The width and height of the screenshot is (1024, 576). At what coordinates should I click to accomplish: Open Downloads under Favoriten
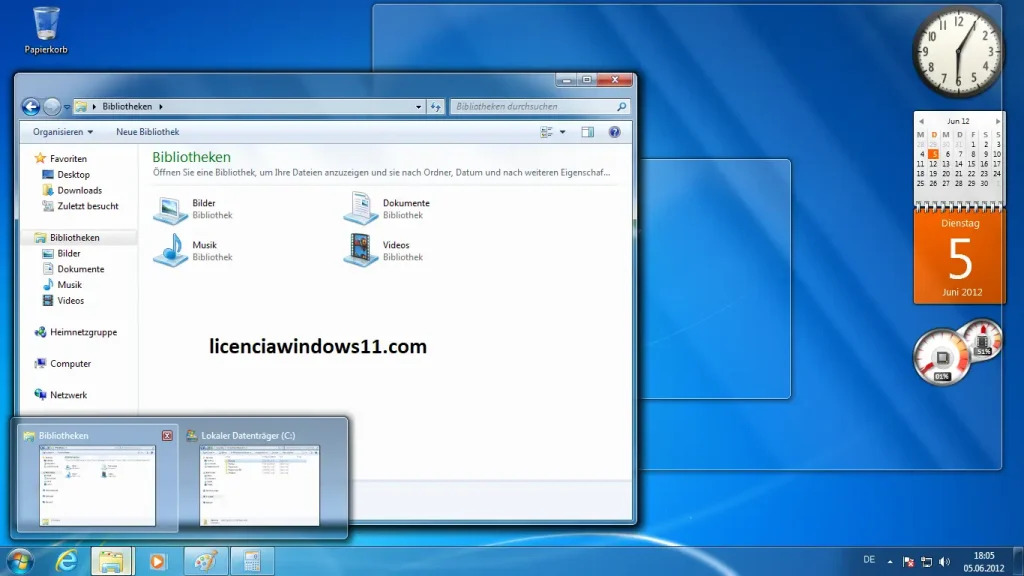click(x=79, y=190)
